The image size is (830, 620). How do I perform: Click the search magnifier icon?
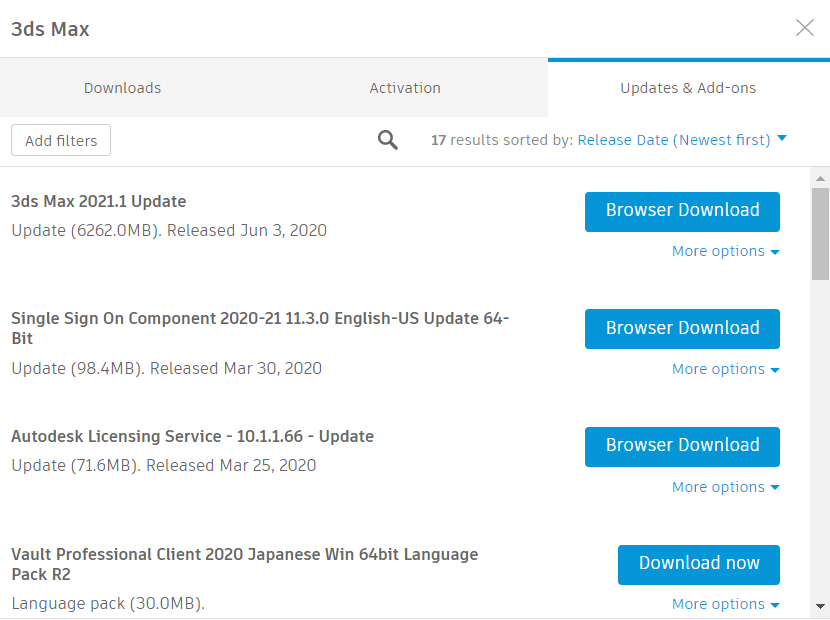tap(388, 140)
